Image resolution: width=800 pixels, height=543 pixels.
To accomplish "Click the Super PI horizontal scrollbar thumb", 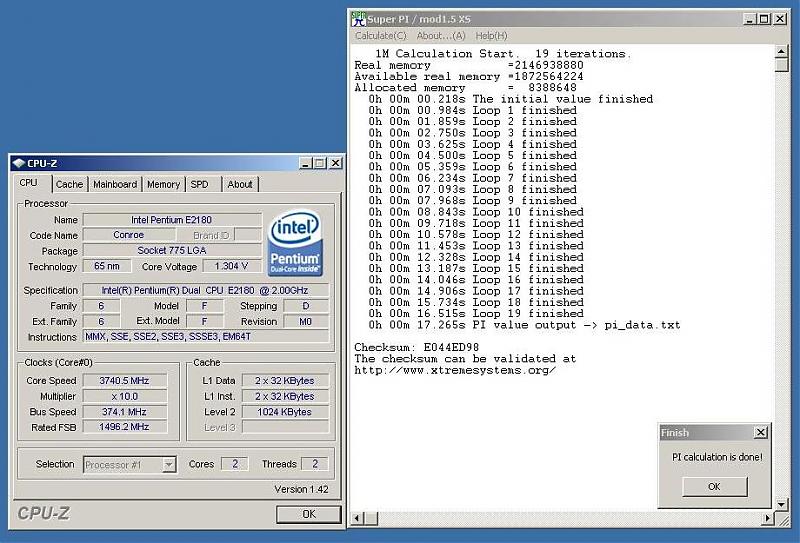I will 371,519.
